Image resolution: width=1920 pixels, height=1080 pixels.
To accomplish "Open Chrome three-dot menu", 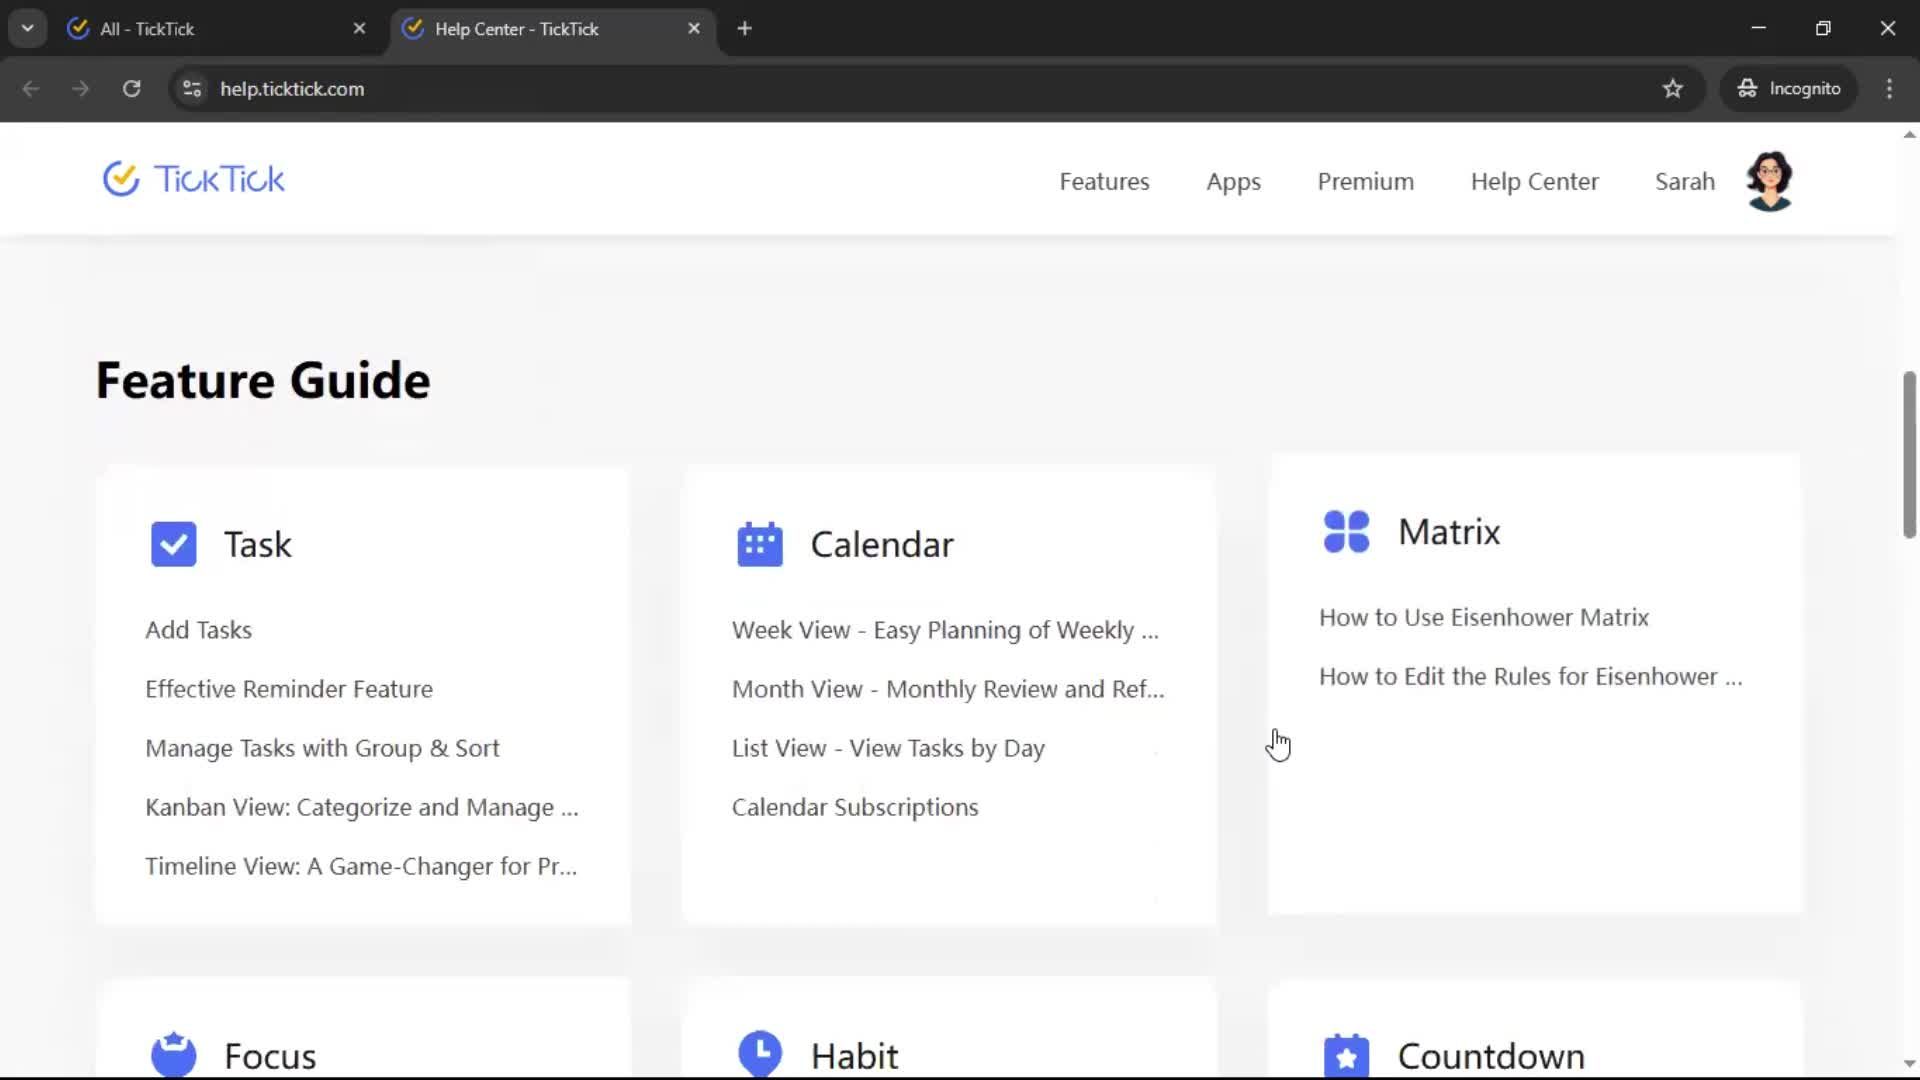I will [1888, 89].
